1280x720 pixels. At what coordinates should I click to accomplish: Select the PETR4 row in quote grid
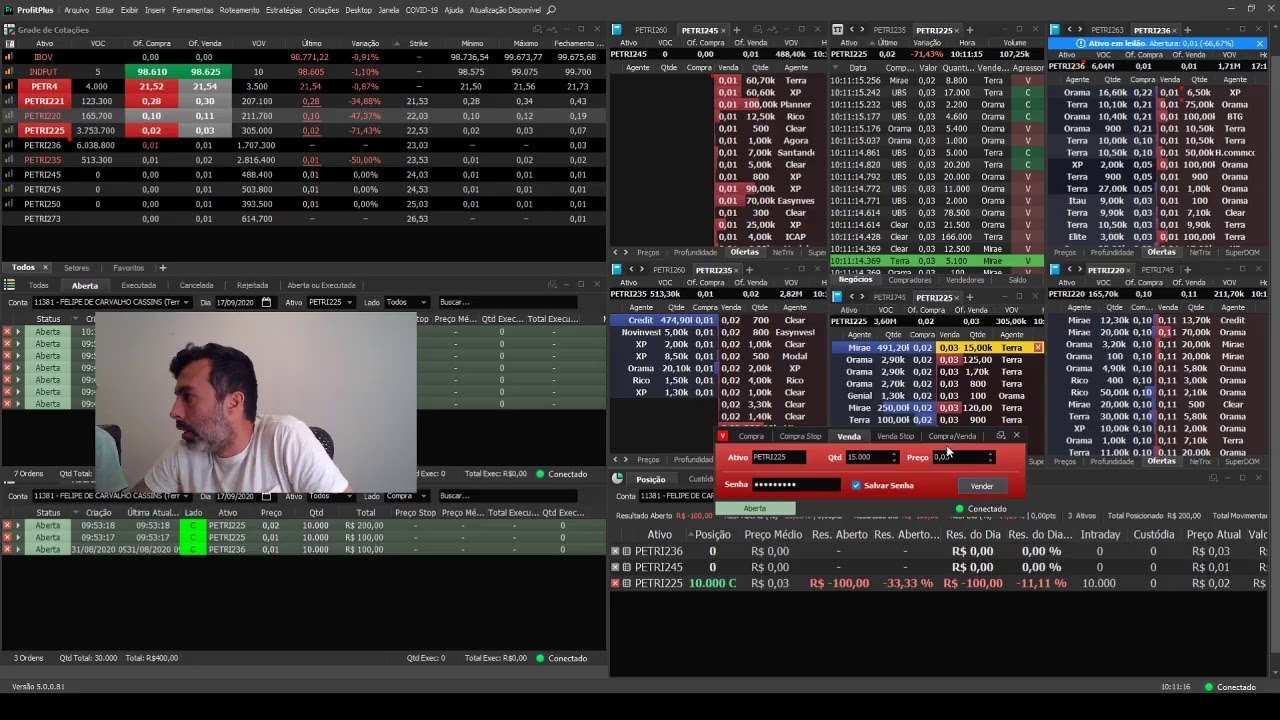[x=303, y=87]
